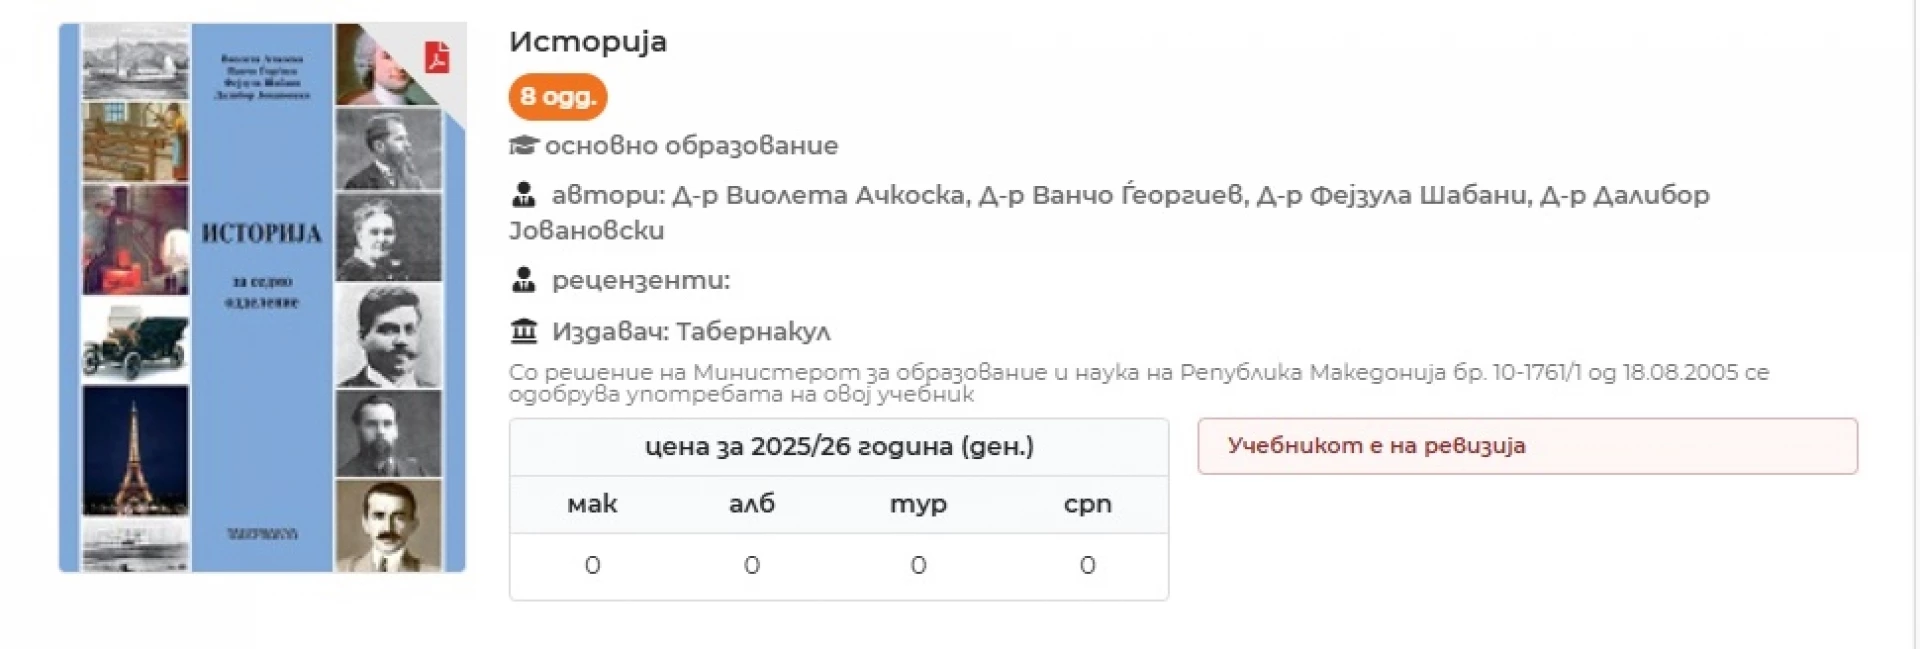The height and width of the screenshot is (649, 1920).
Task: Click the ministry approval decision text
Action: [1138, 383]
